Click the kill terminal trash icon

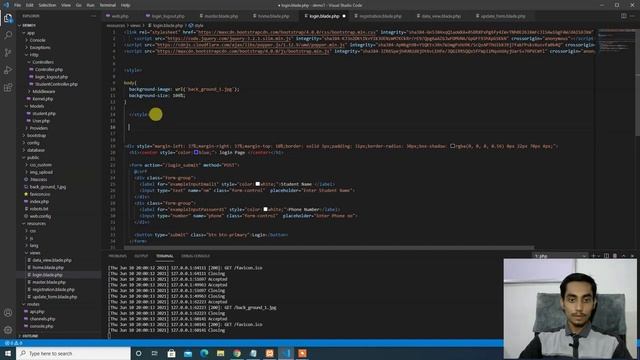tap(615, 256)
